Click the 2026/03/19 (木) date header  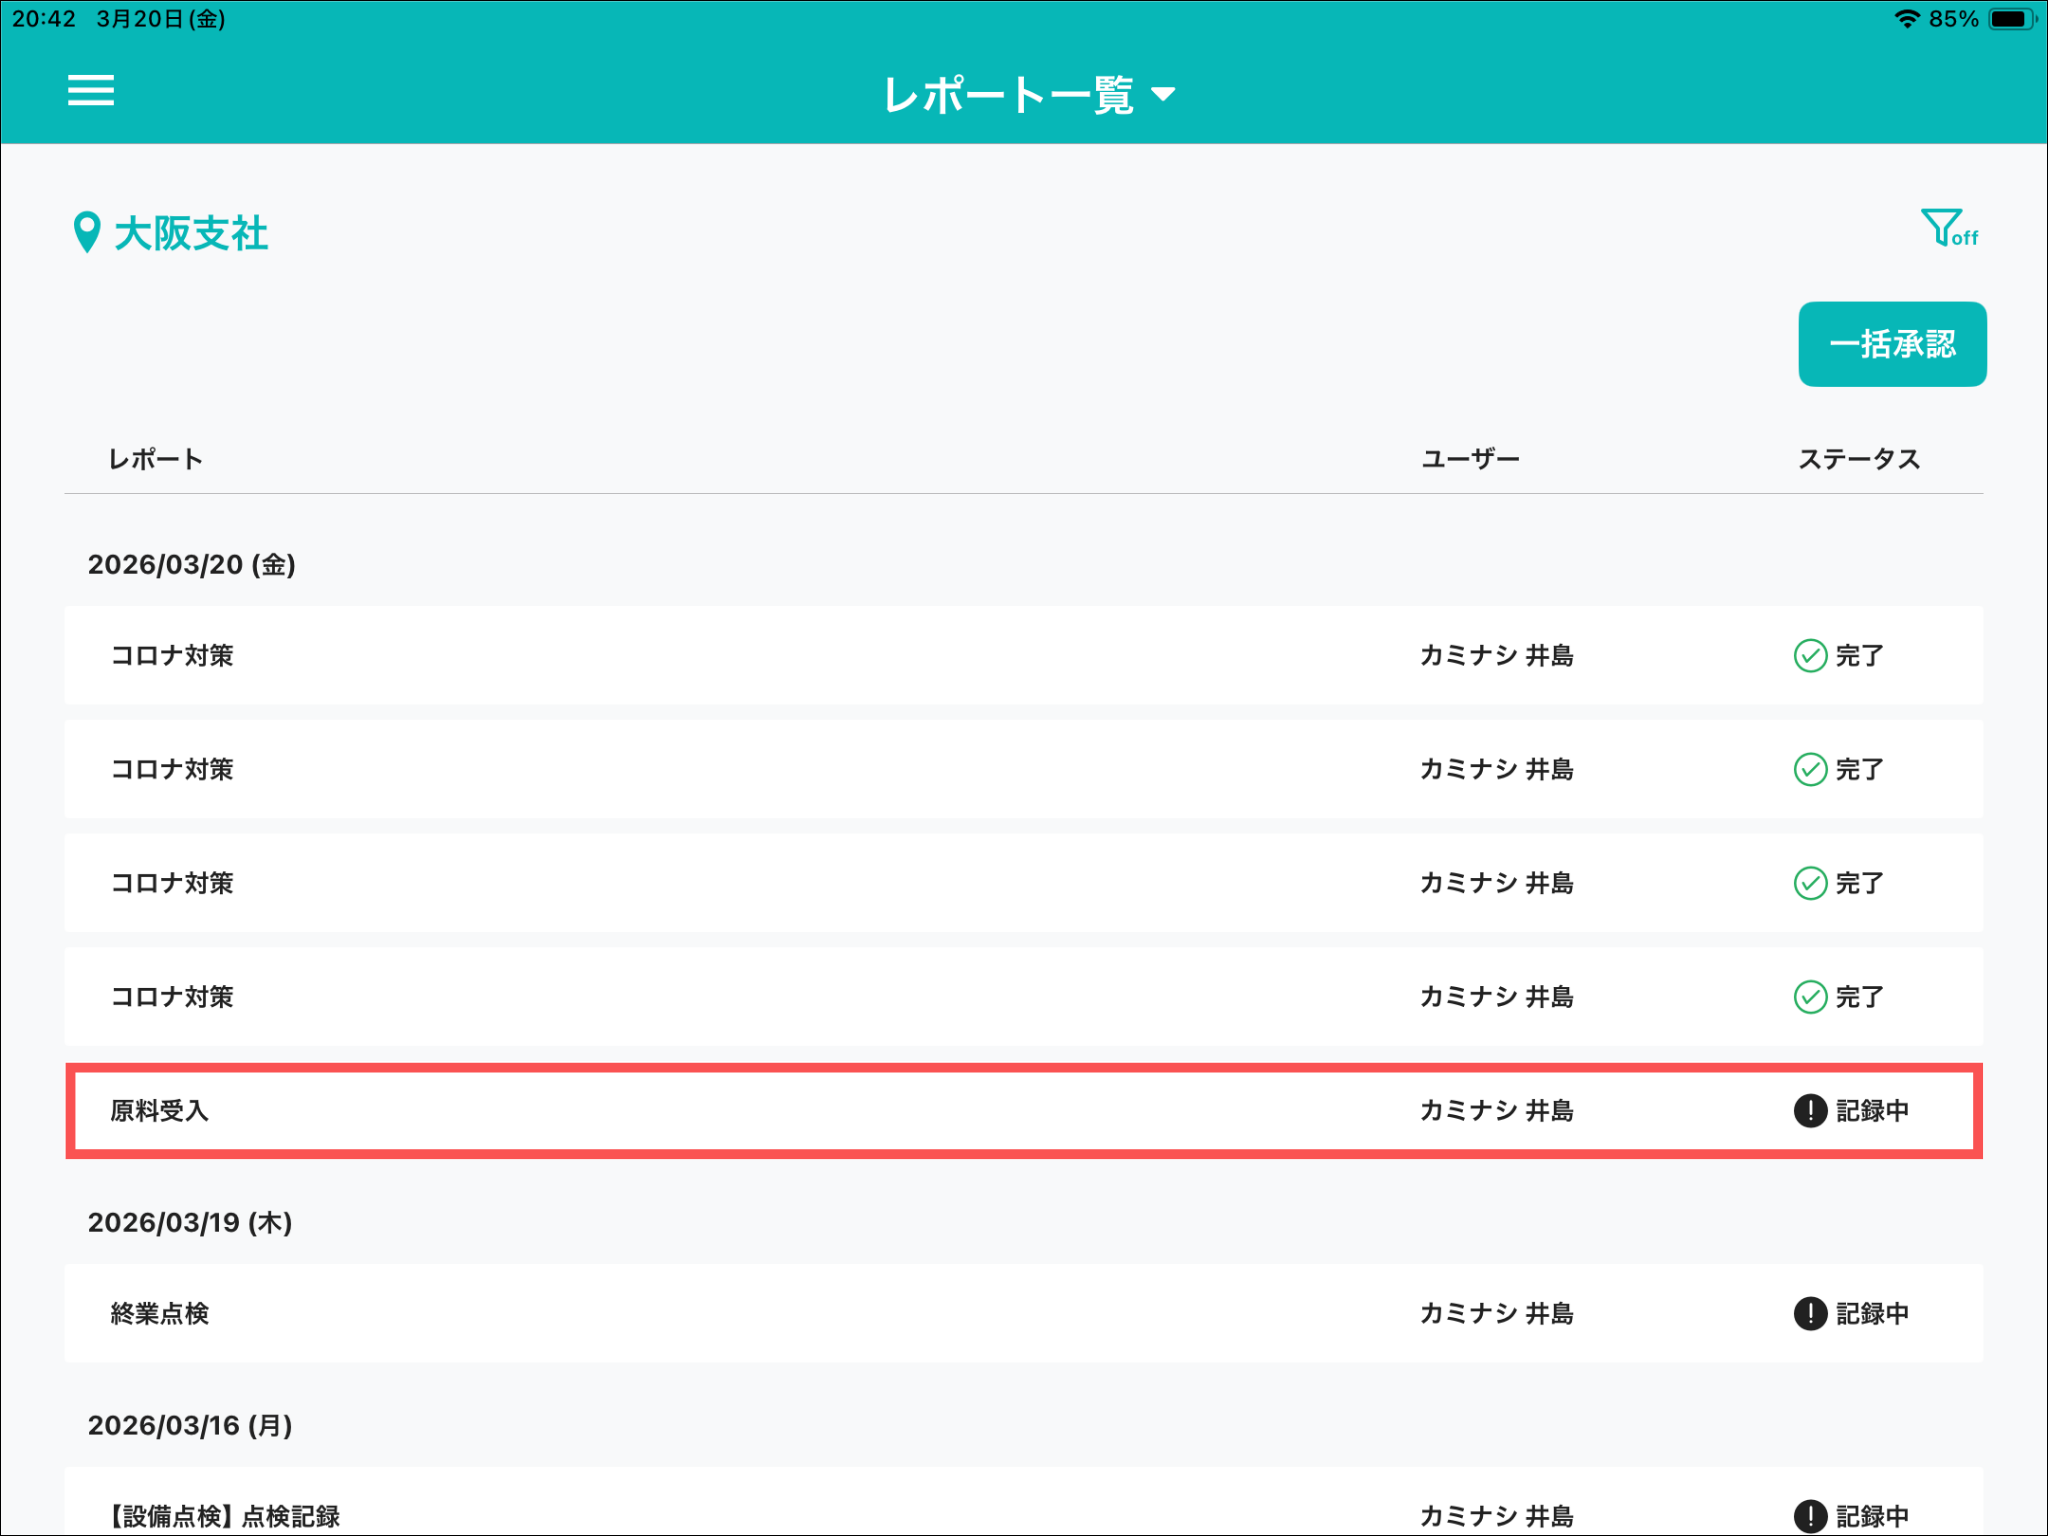click(x=190, y=1222)
